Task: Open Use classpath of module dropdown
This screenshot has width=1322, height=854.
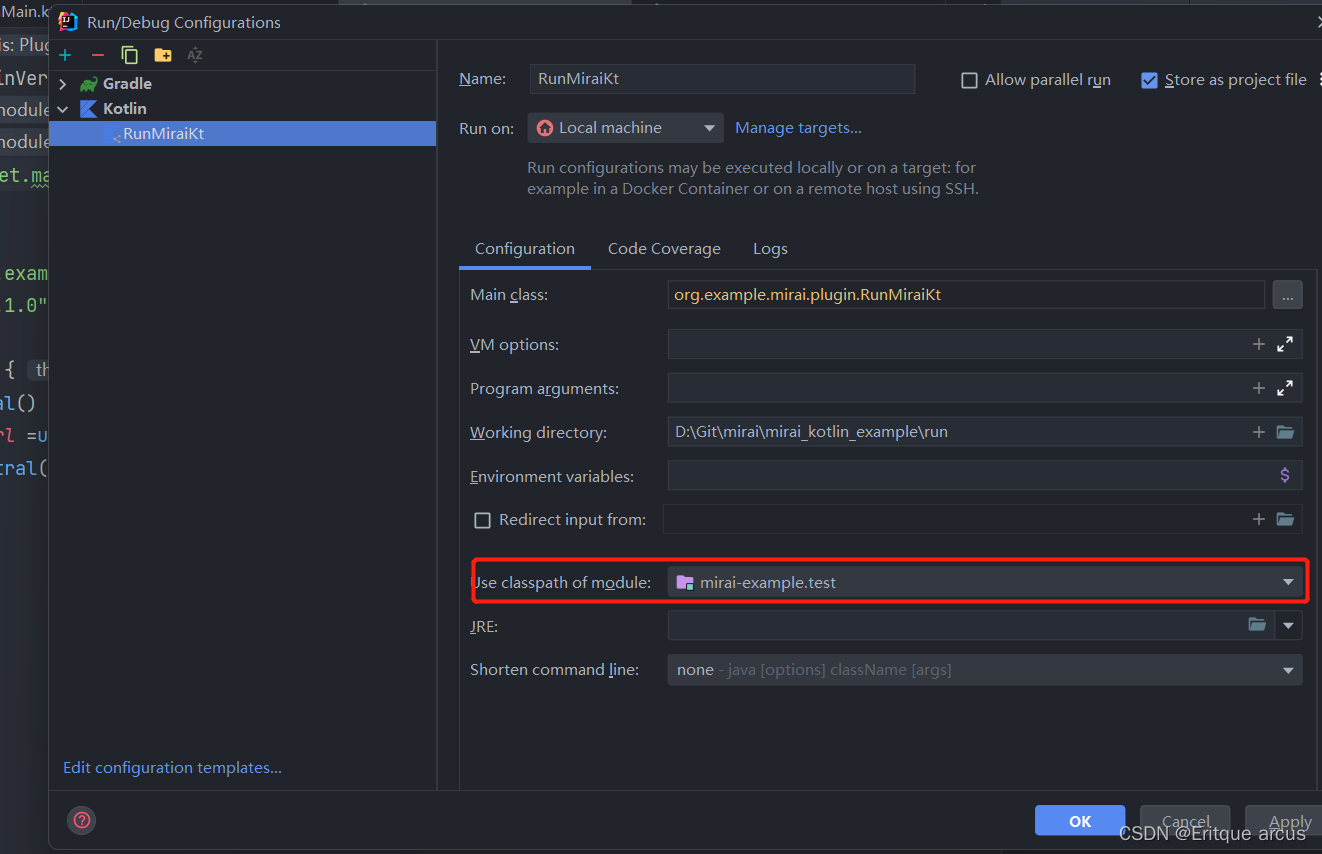Action: pyautogui.click(x=985, y=582)
